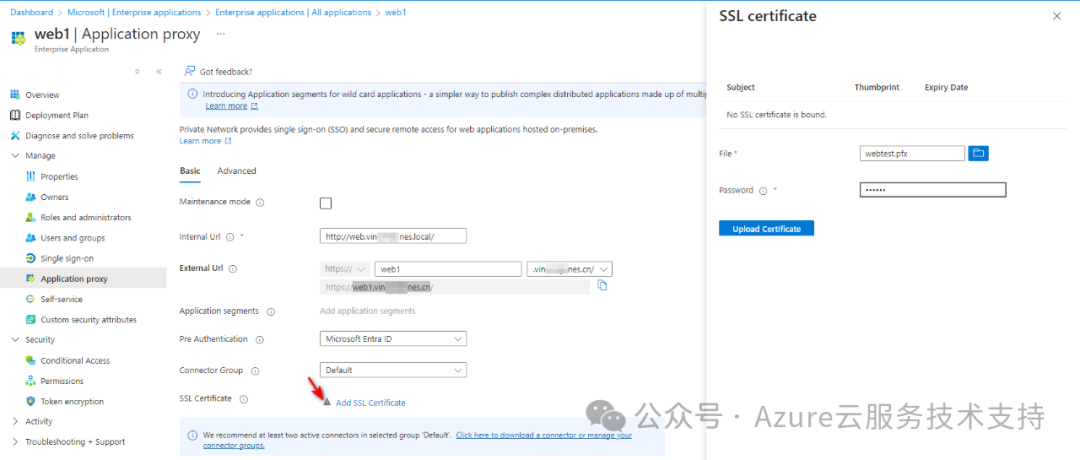Open the Owners people icon
1080x460 pixels.
click(30, 197)
